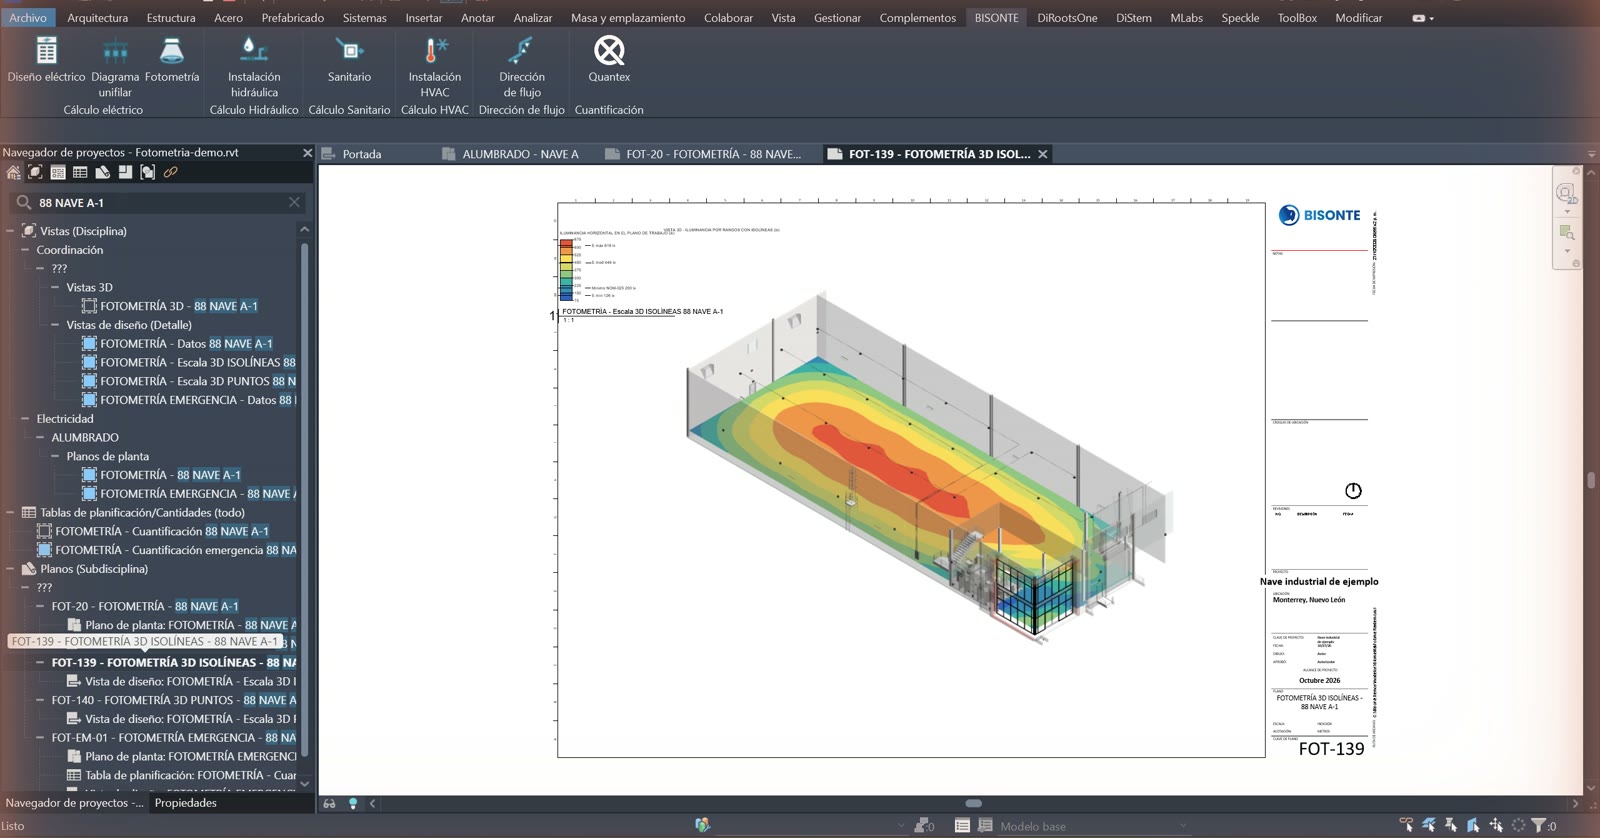Open the Diseño eléctrico tool
This screenshot has width=1600, height=838.
[x=46, y=60]
